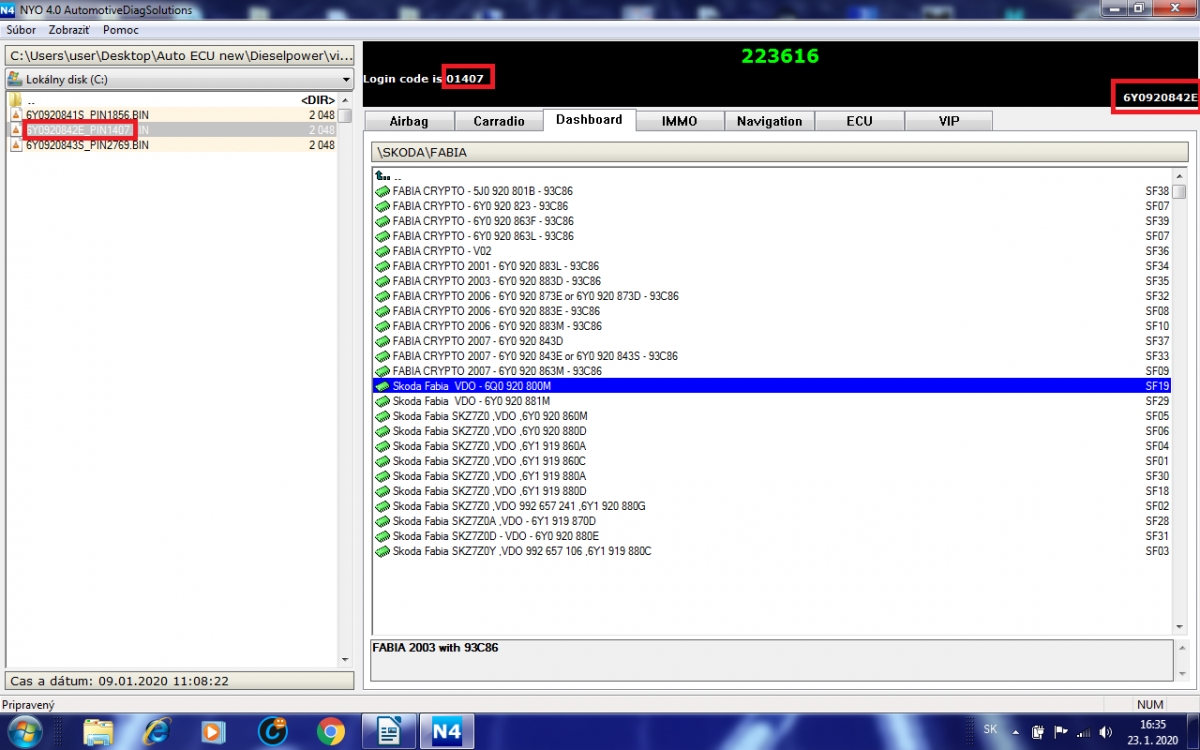Open the document editor taskbar icon

click(x=389, y=732)
